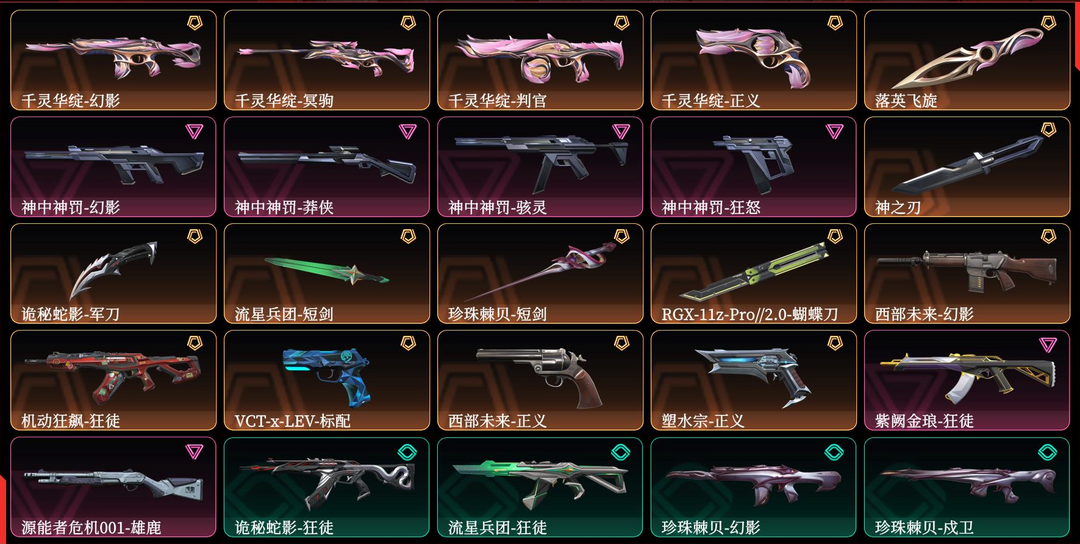This screenshot has width=1080, height=544.
Task: Click the pink triangle icon on 紫阙金琅-狂徒
Action: [x=1048, y=344]
